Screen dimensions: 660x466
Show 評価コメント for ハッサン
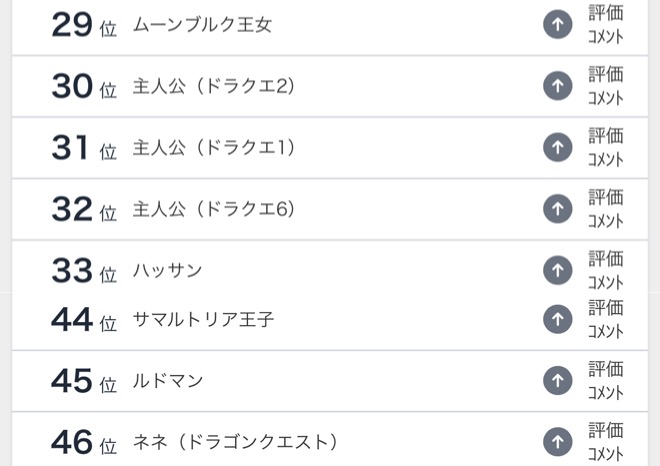point(605,270)
